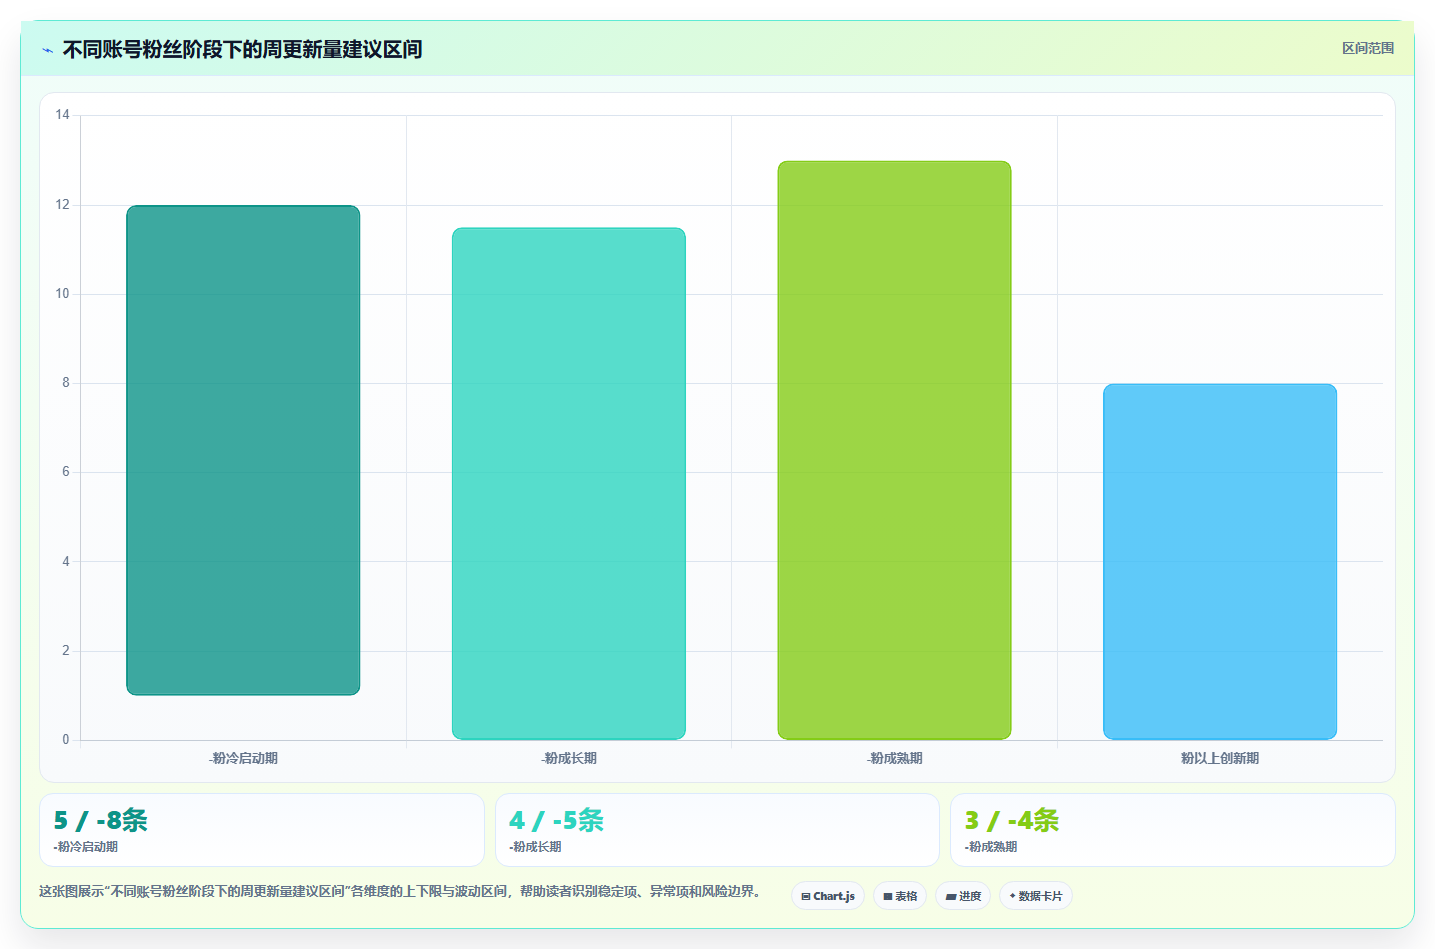Click the y-axis value 8
This screenshot has height=949, width=1435.
tap(66, 383)
